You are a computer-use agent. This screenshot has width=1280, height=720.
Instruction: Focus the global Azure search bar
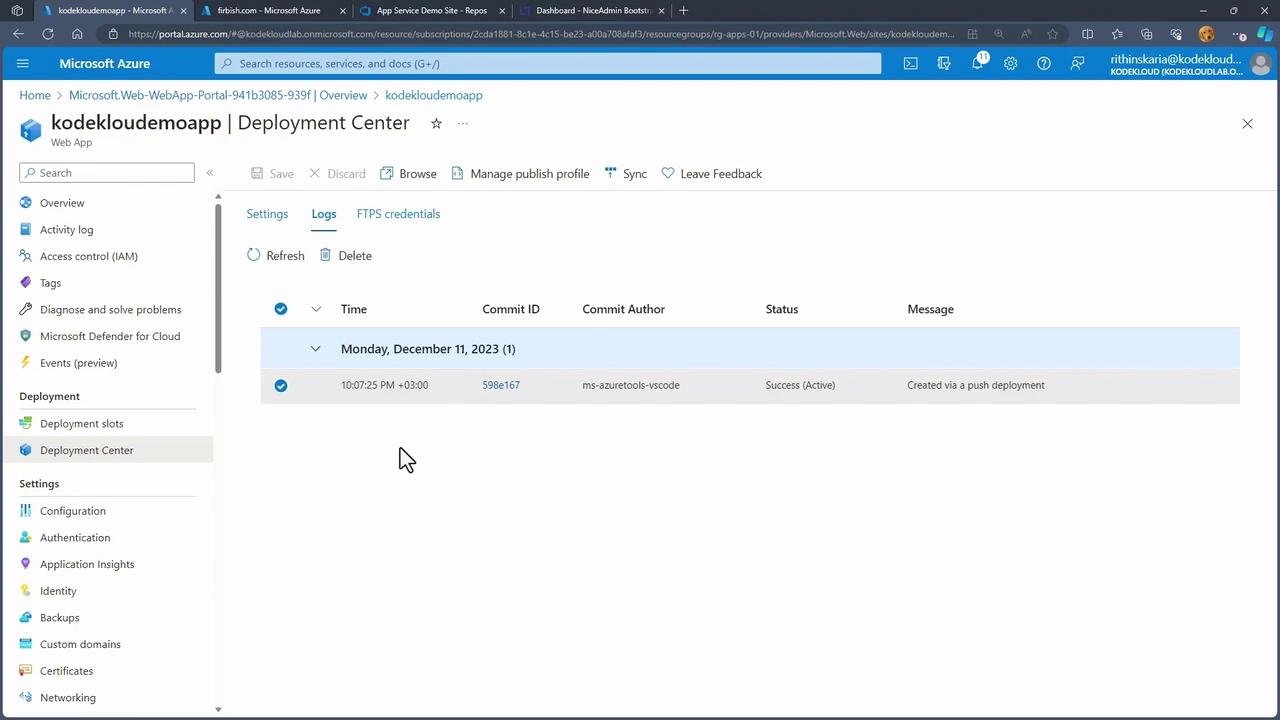548,63
